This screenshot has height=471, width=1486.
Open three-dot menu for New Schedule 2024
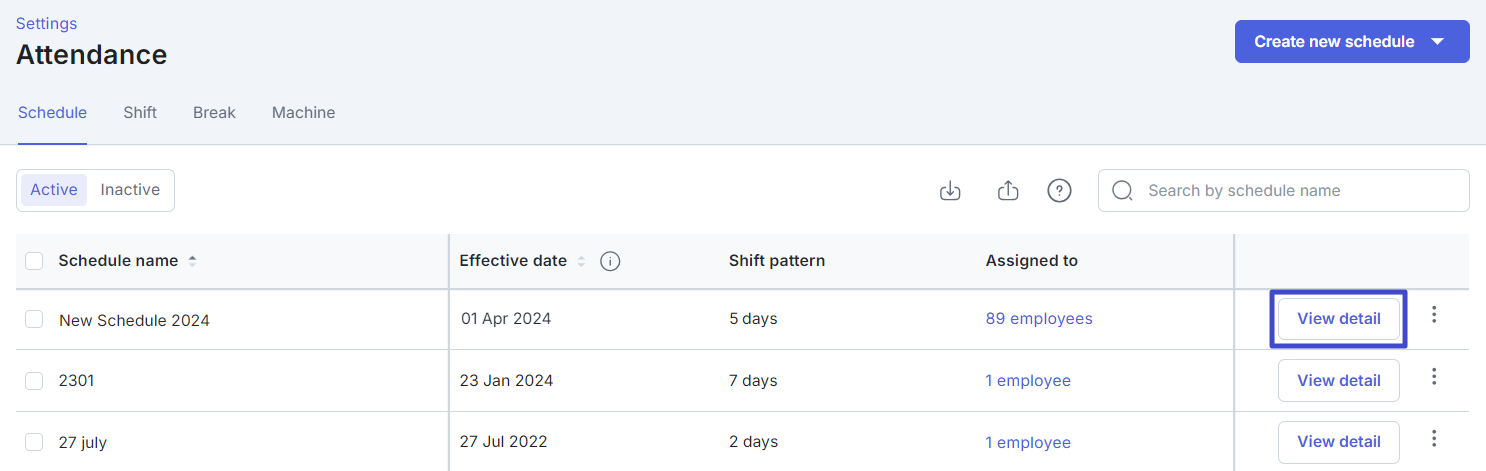1434,315
